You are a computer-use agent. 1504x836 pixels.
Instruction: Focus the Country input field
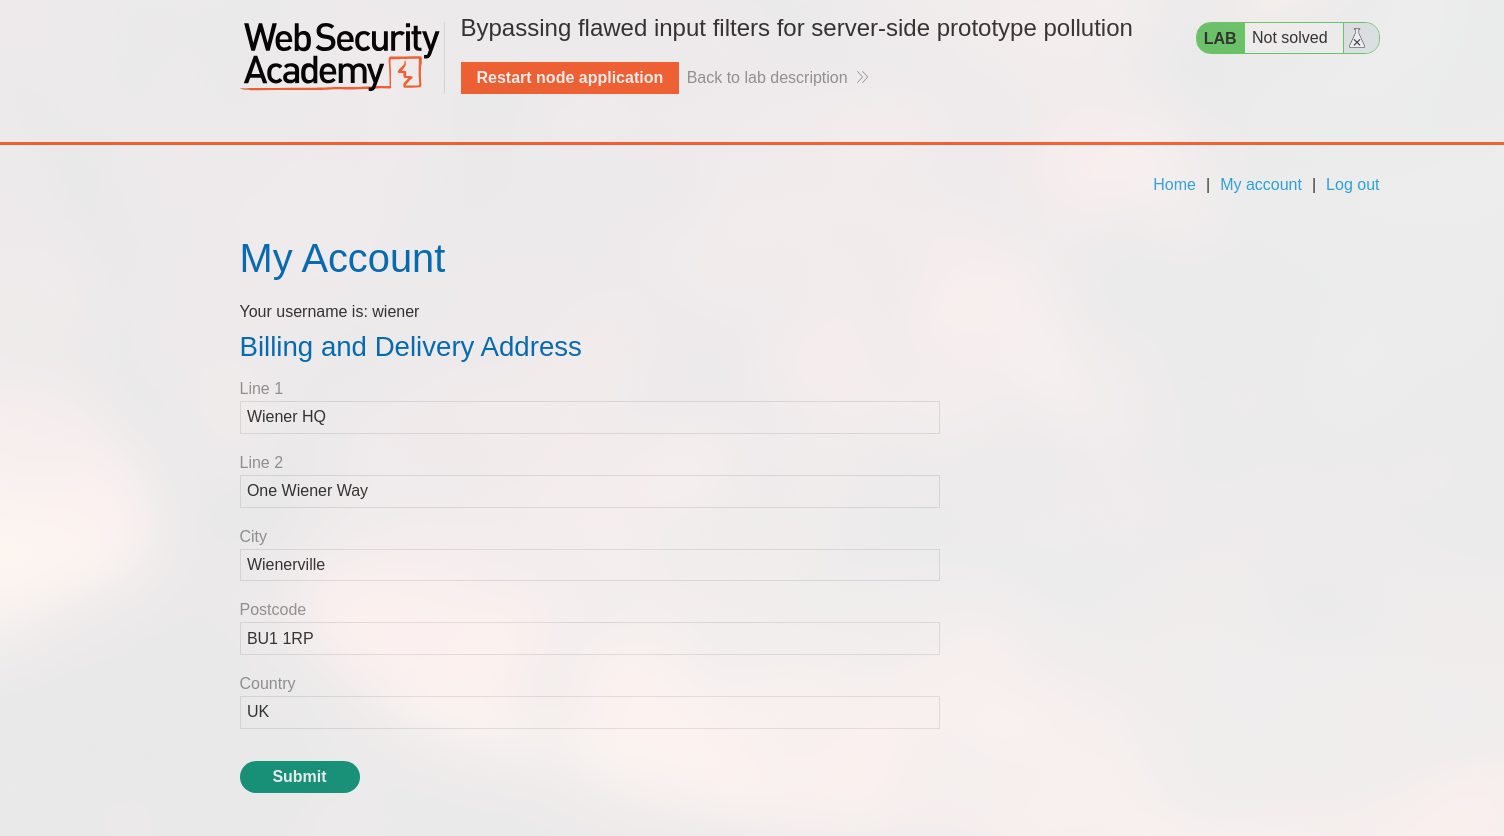[589, 712]
